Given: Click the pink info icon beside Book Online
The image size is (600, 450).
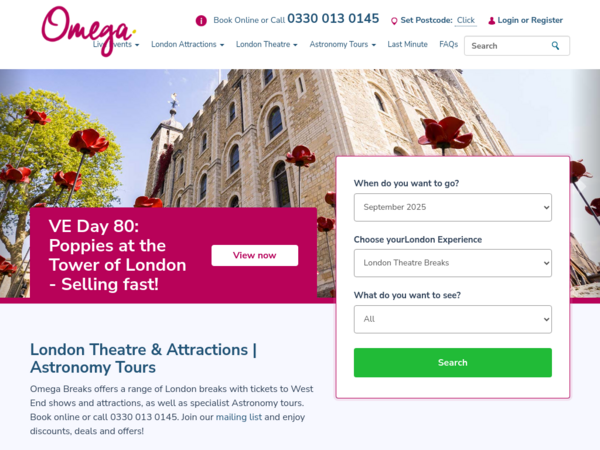Looking at the screenshot, I should tap(201, 21).
